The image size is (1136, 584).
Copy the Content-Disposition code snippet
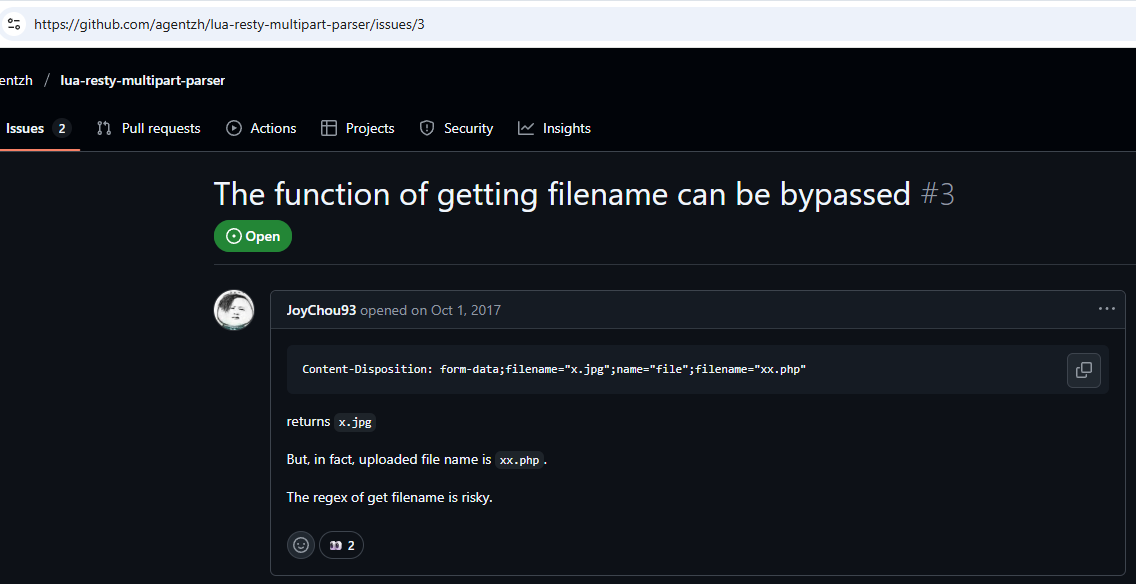pos(1084,370)
